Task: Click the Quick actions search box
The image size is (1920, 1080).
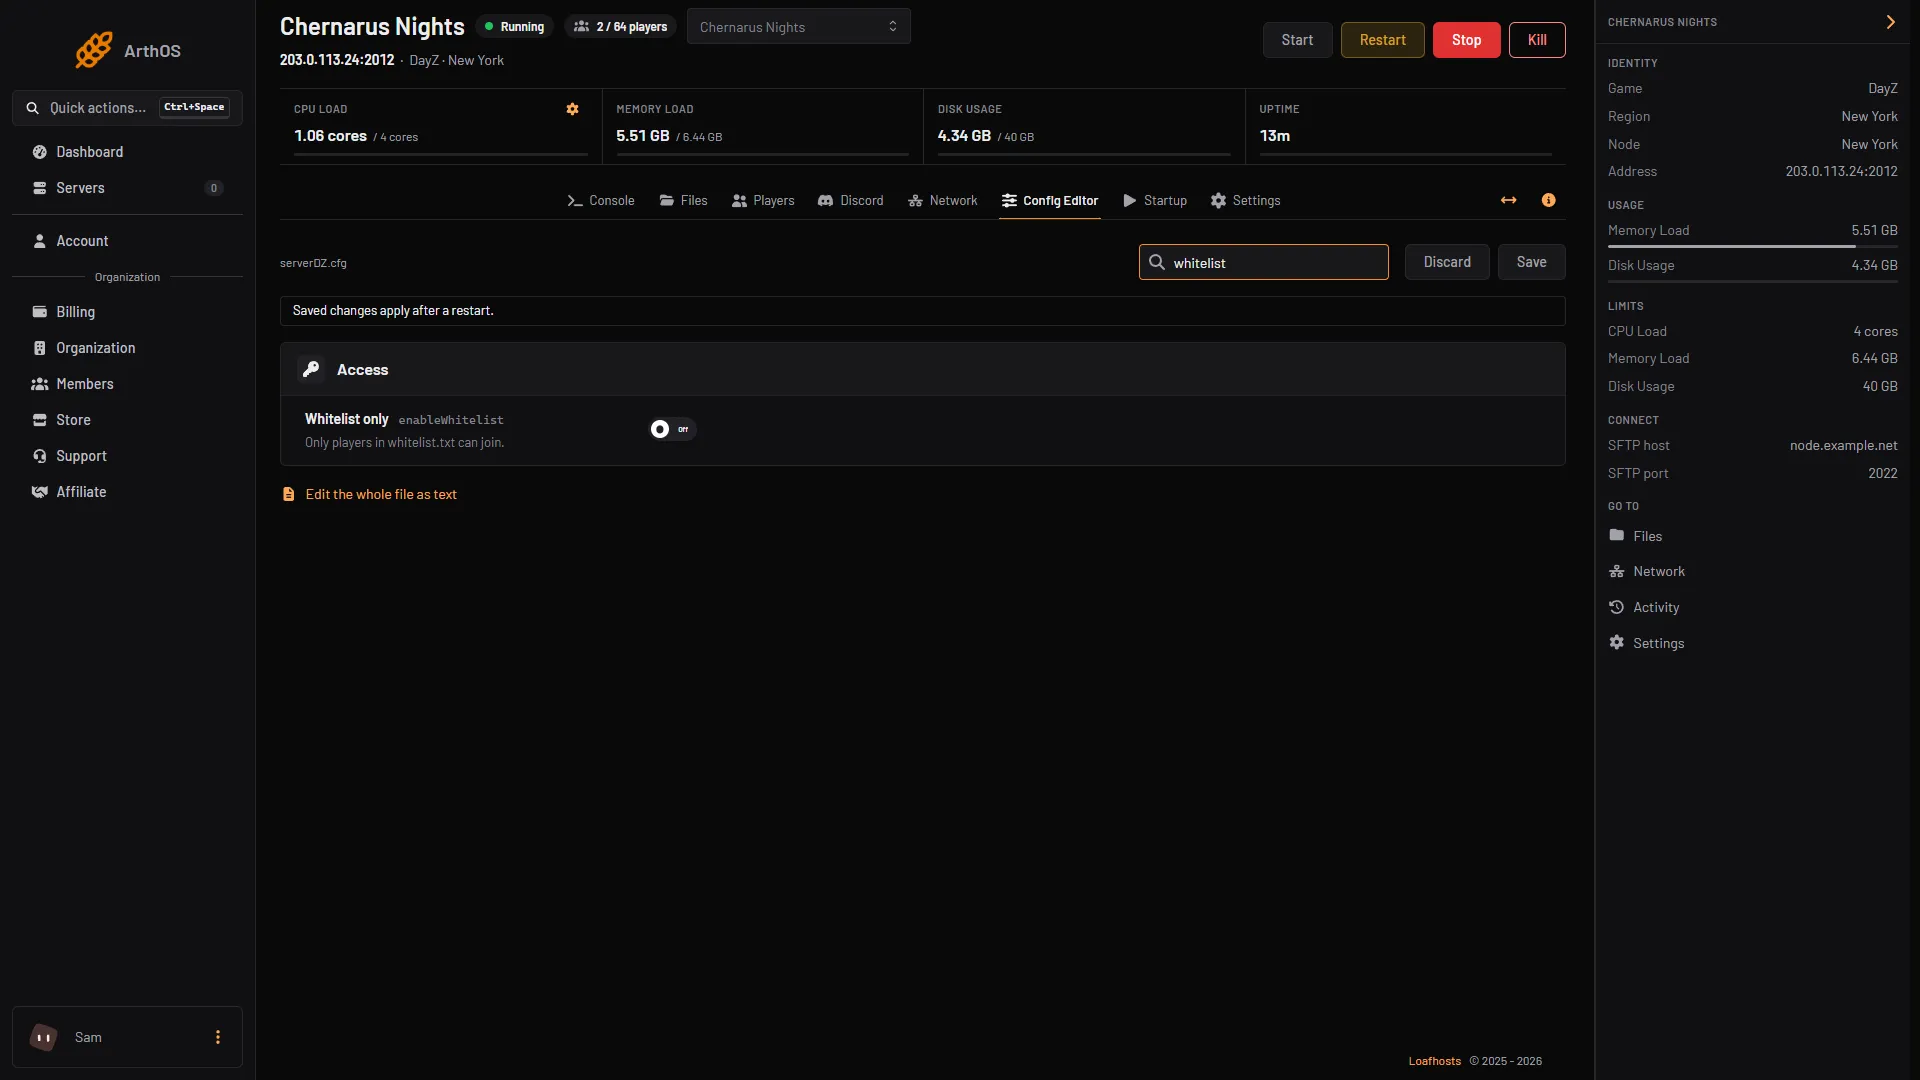Action: [x=127, y=108]
